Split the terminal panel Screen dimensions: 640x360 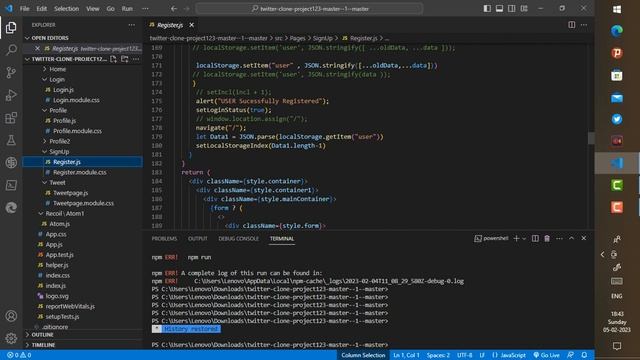(535, 238)
